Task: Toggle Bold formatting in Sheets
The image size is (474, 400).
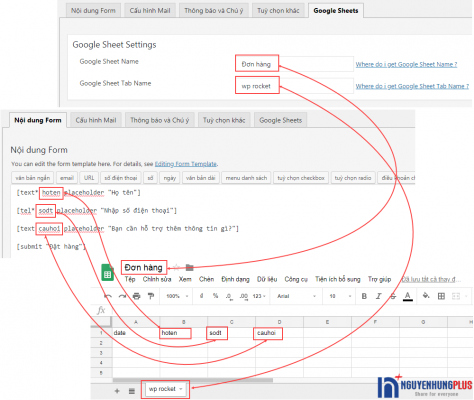Action: [x=364, y=296]
